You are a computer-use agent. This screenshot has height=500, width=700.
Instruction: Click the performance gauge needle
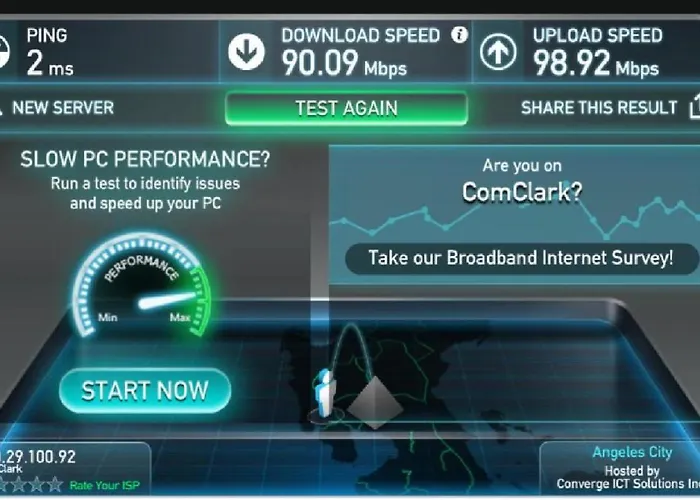[x=167, y=300]
